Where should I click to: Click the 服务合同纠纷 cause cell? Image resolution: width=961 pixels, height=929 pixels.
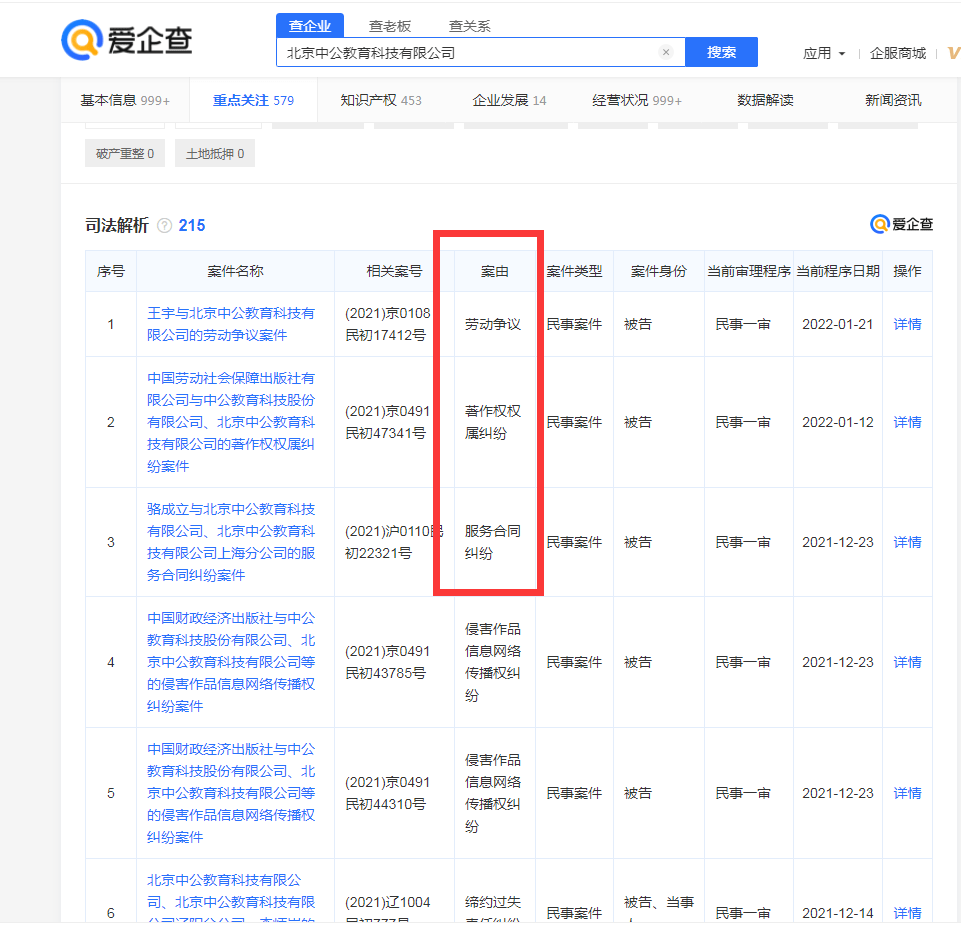click(493, 542)
